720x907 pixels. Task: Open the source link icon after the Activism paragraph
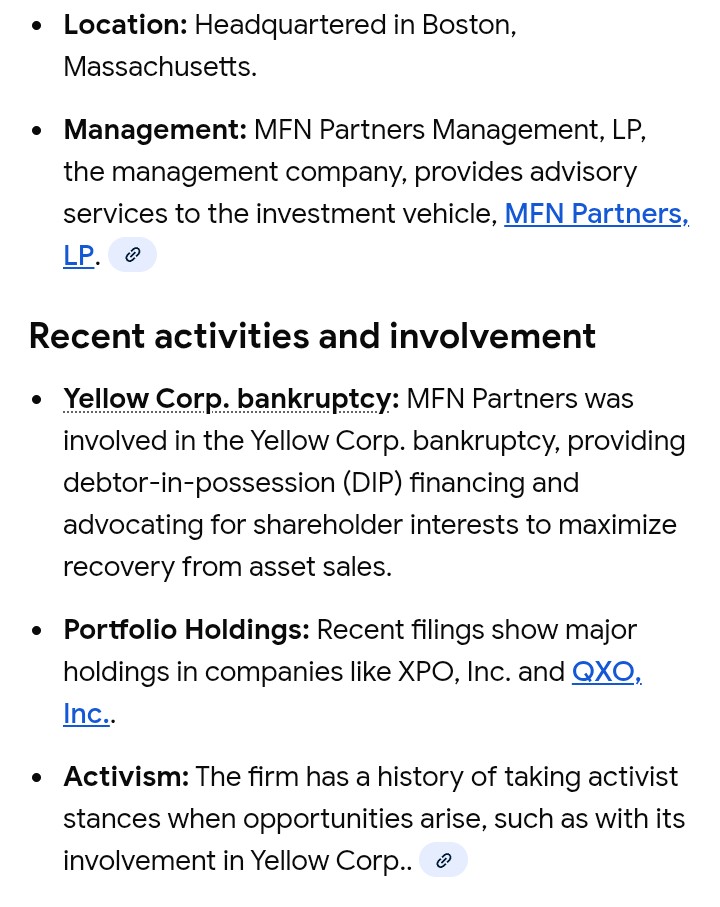point(443,860)
